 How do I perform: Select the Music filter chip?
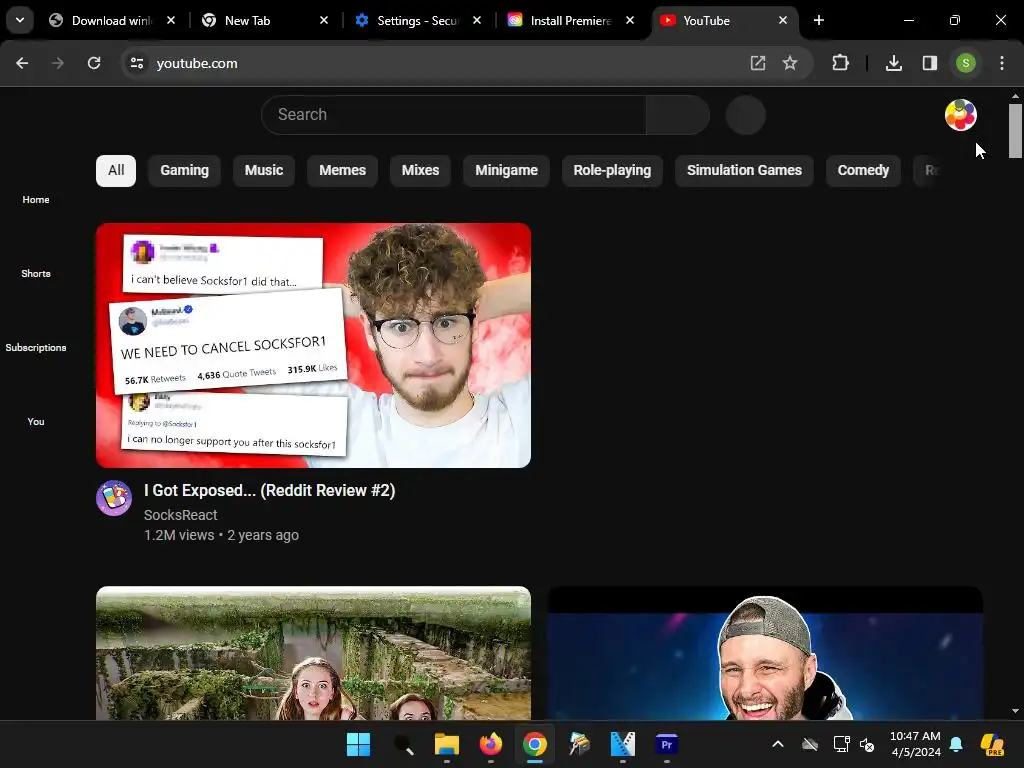click(264, 170)
